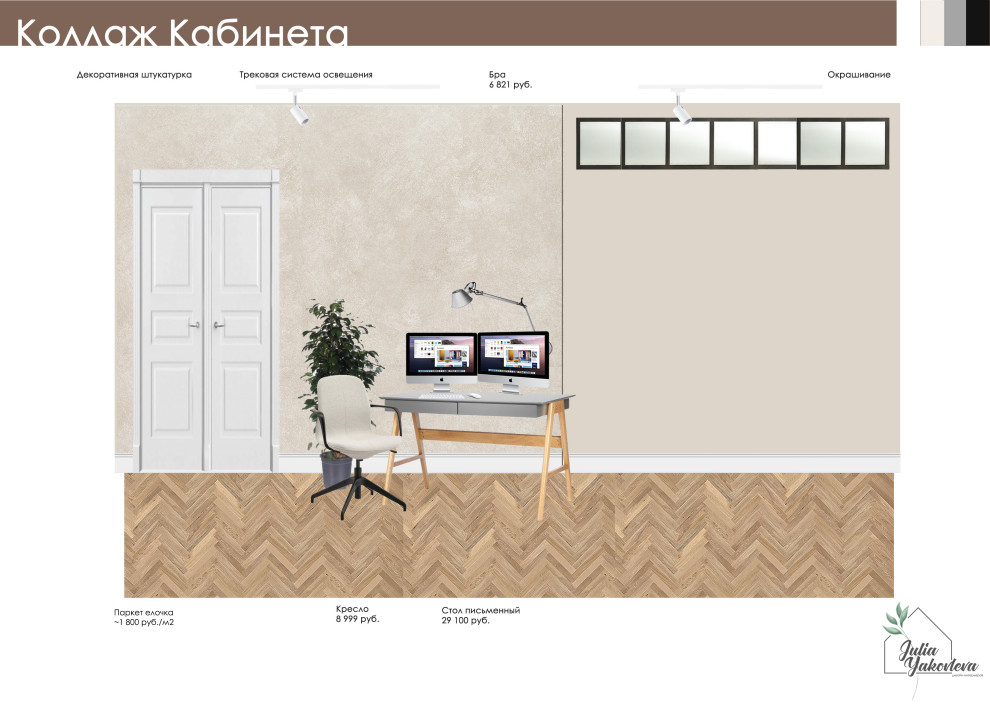Pick the gray color swatch
990x720 pixels.
pyautogui.click(x=955, y=22)
